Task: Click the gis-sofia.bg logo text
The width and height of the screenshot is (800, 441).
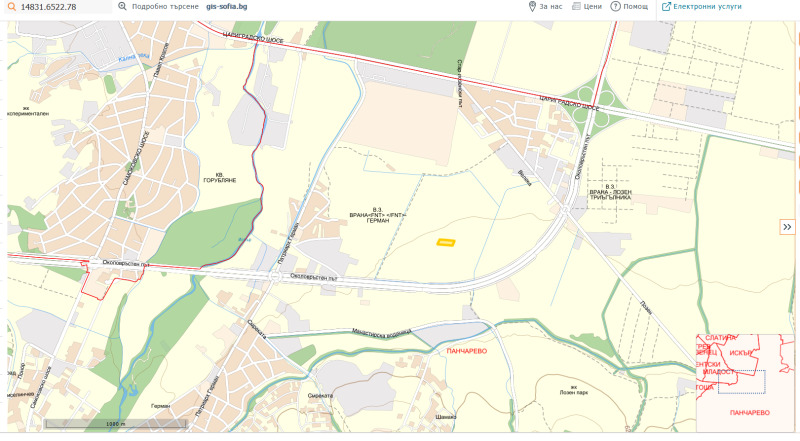Action: (x=227, y=7)
